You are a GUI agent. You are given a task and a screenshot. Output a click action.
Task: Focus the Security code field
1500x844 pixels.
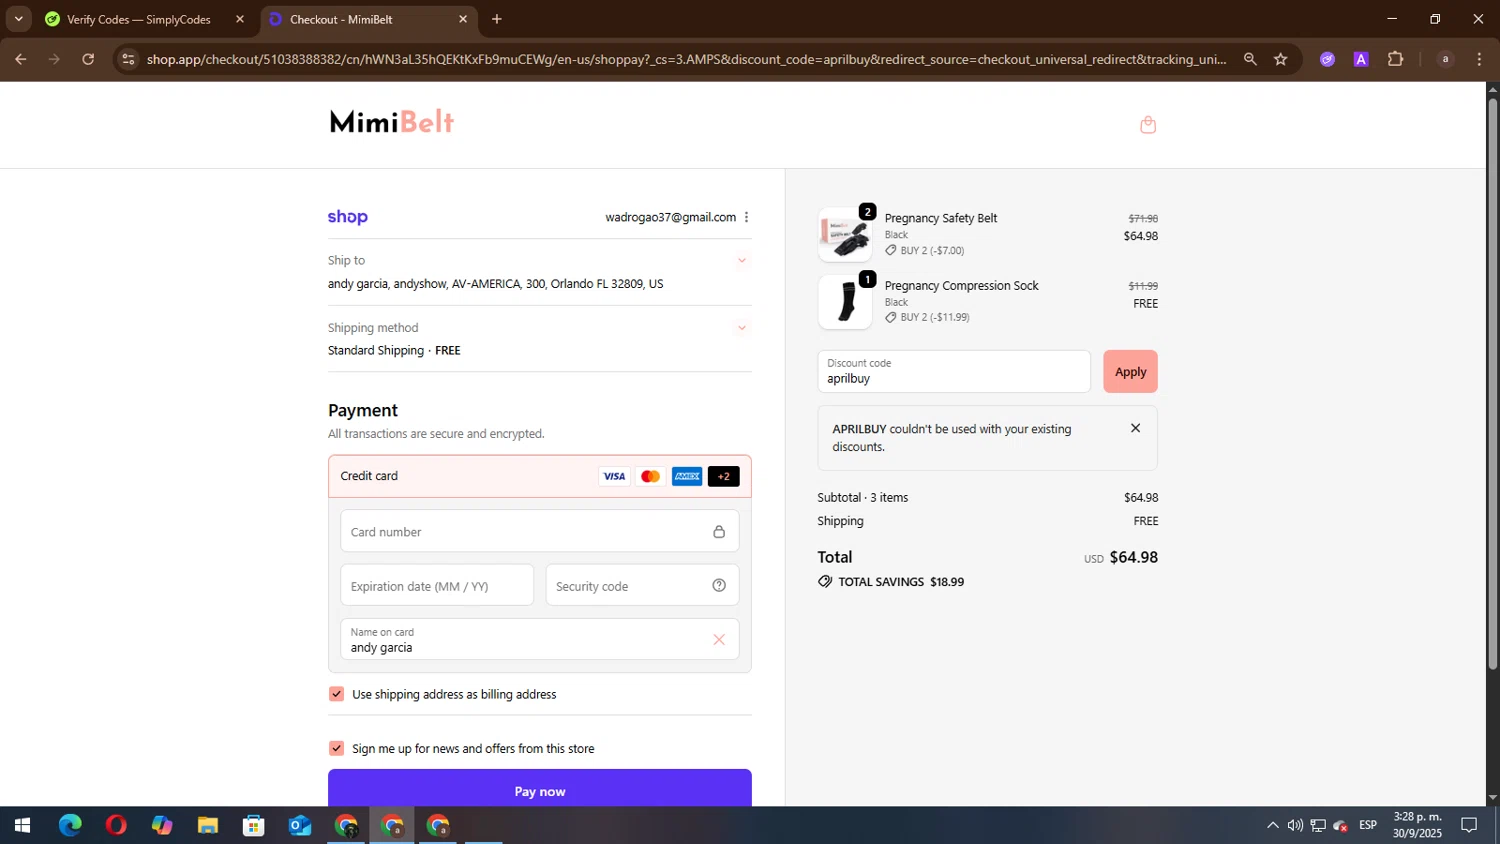[642, 585]
